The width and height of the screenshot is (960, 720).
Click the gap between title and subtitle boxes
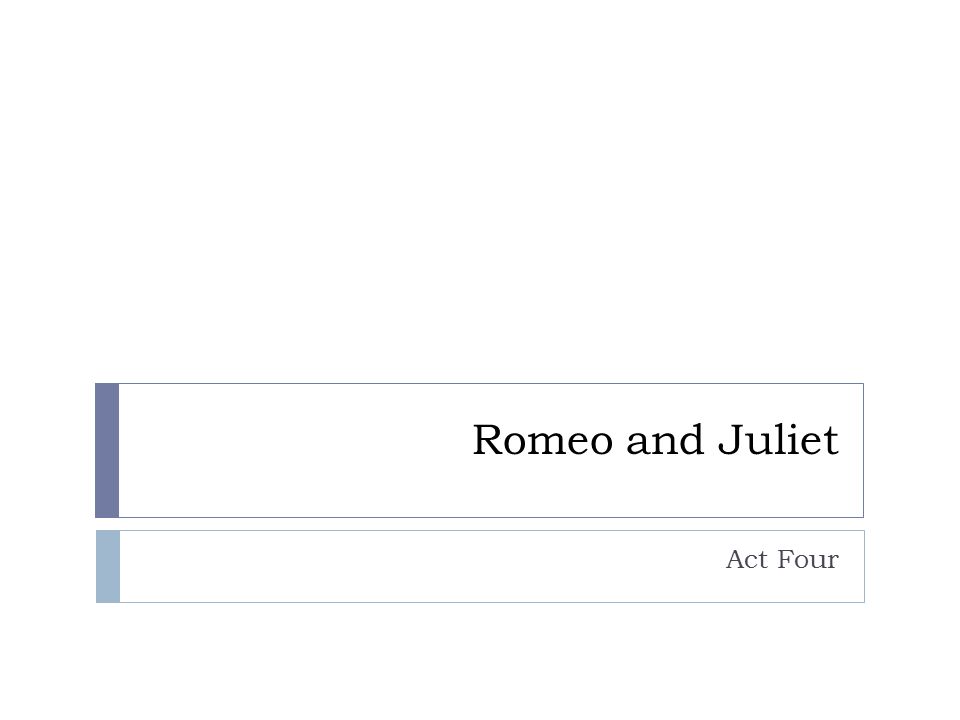coord(480,524)
